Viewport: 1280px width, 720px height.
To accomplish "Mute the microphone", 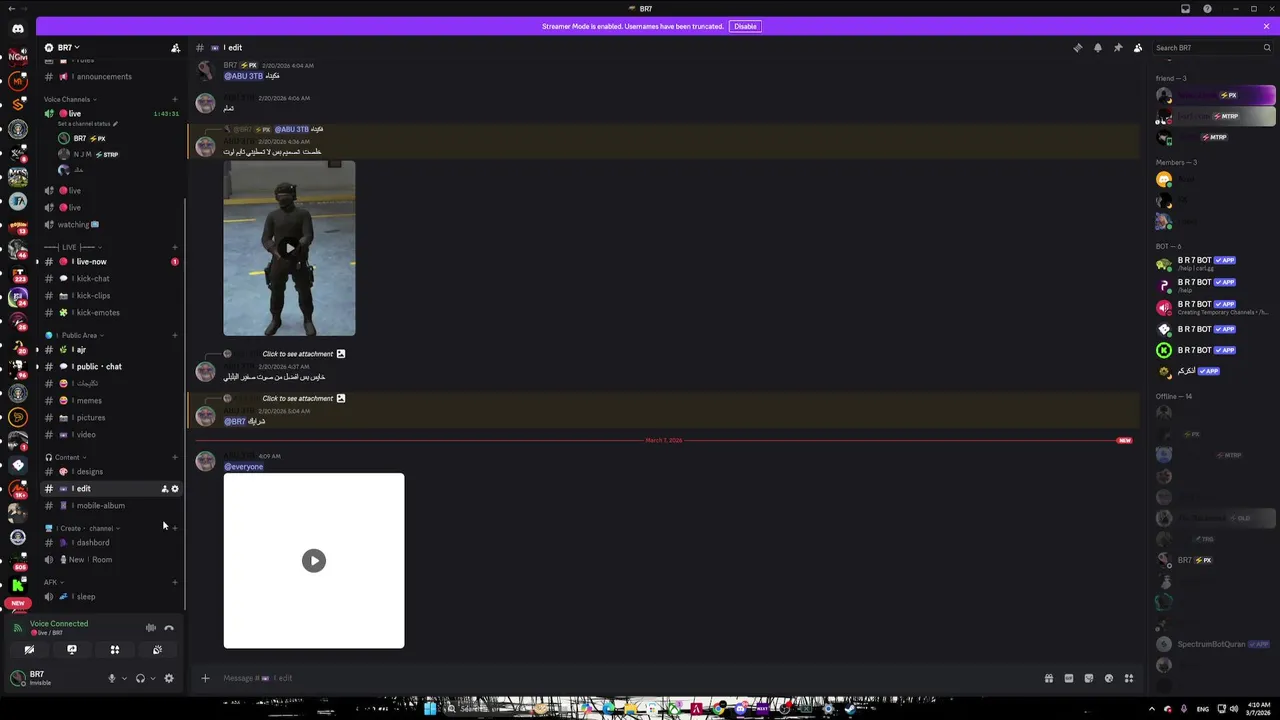I will coord(112,678).
